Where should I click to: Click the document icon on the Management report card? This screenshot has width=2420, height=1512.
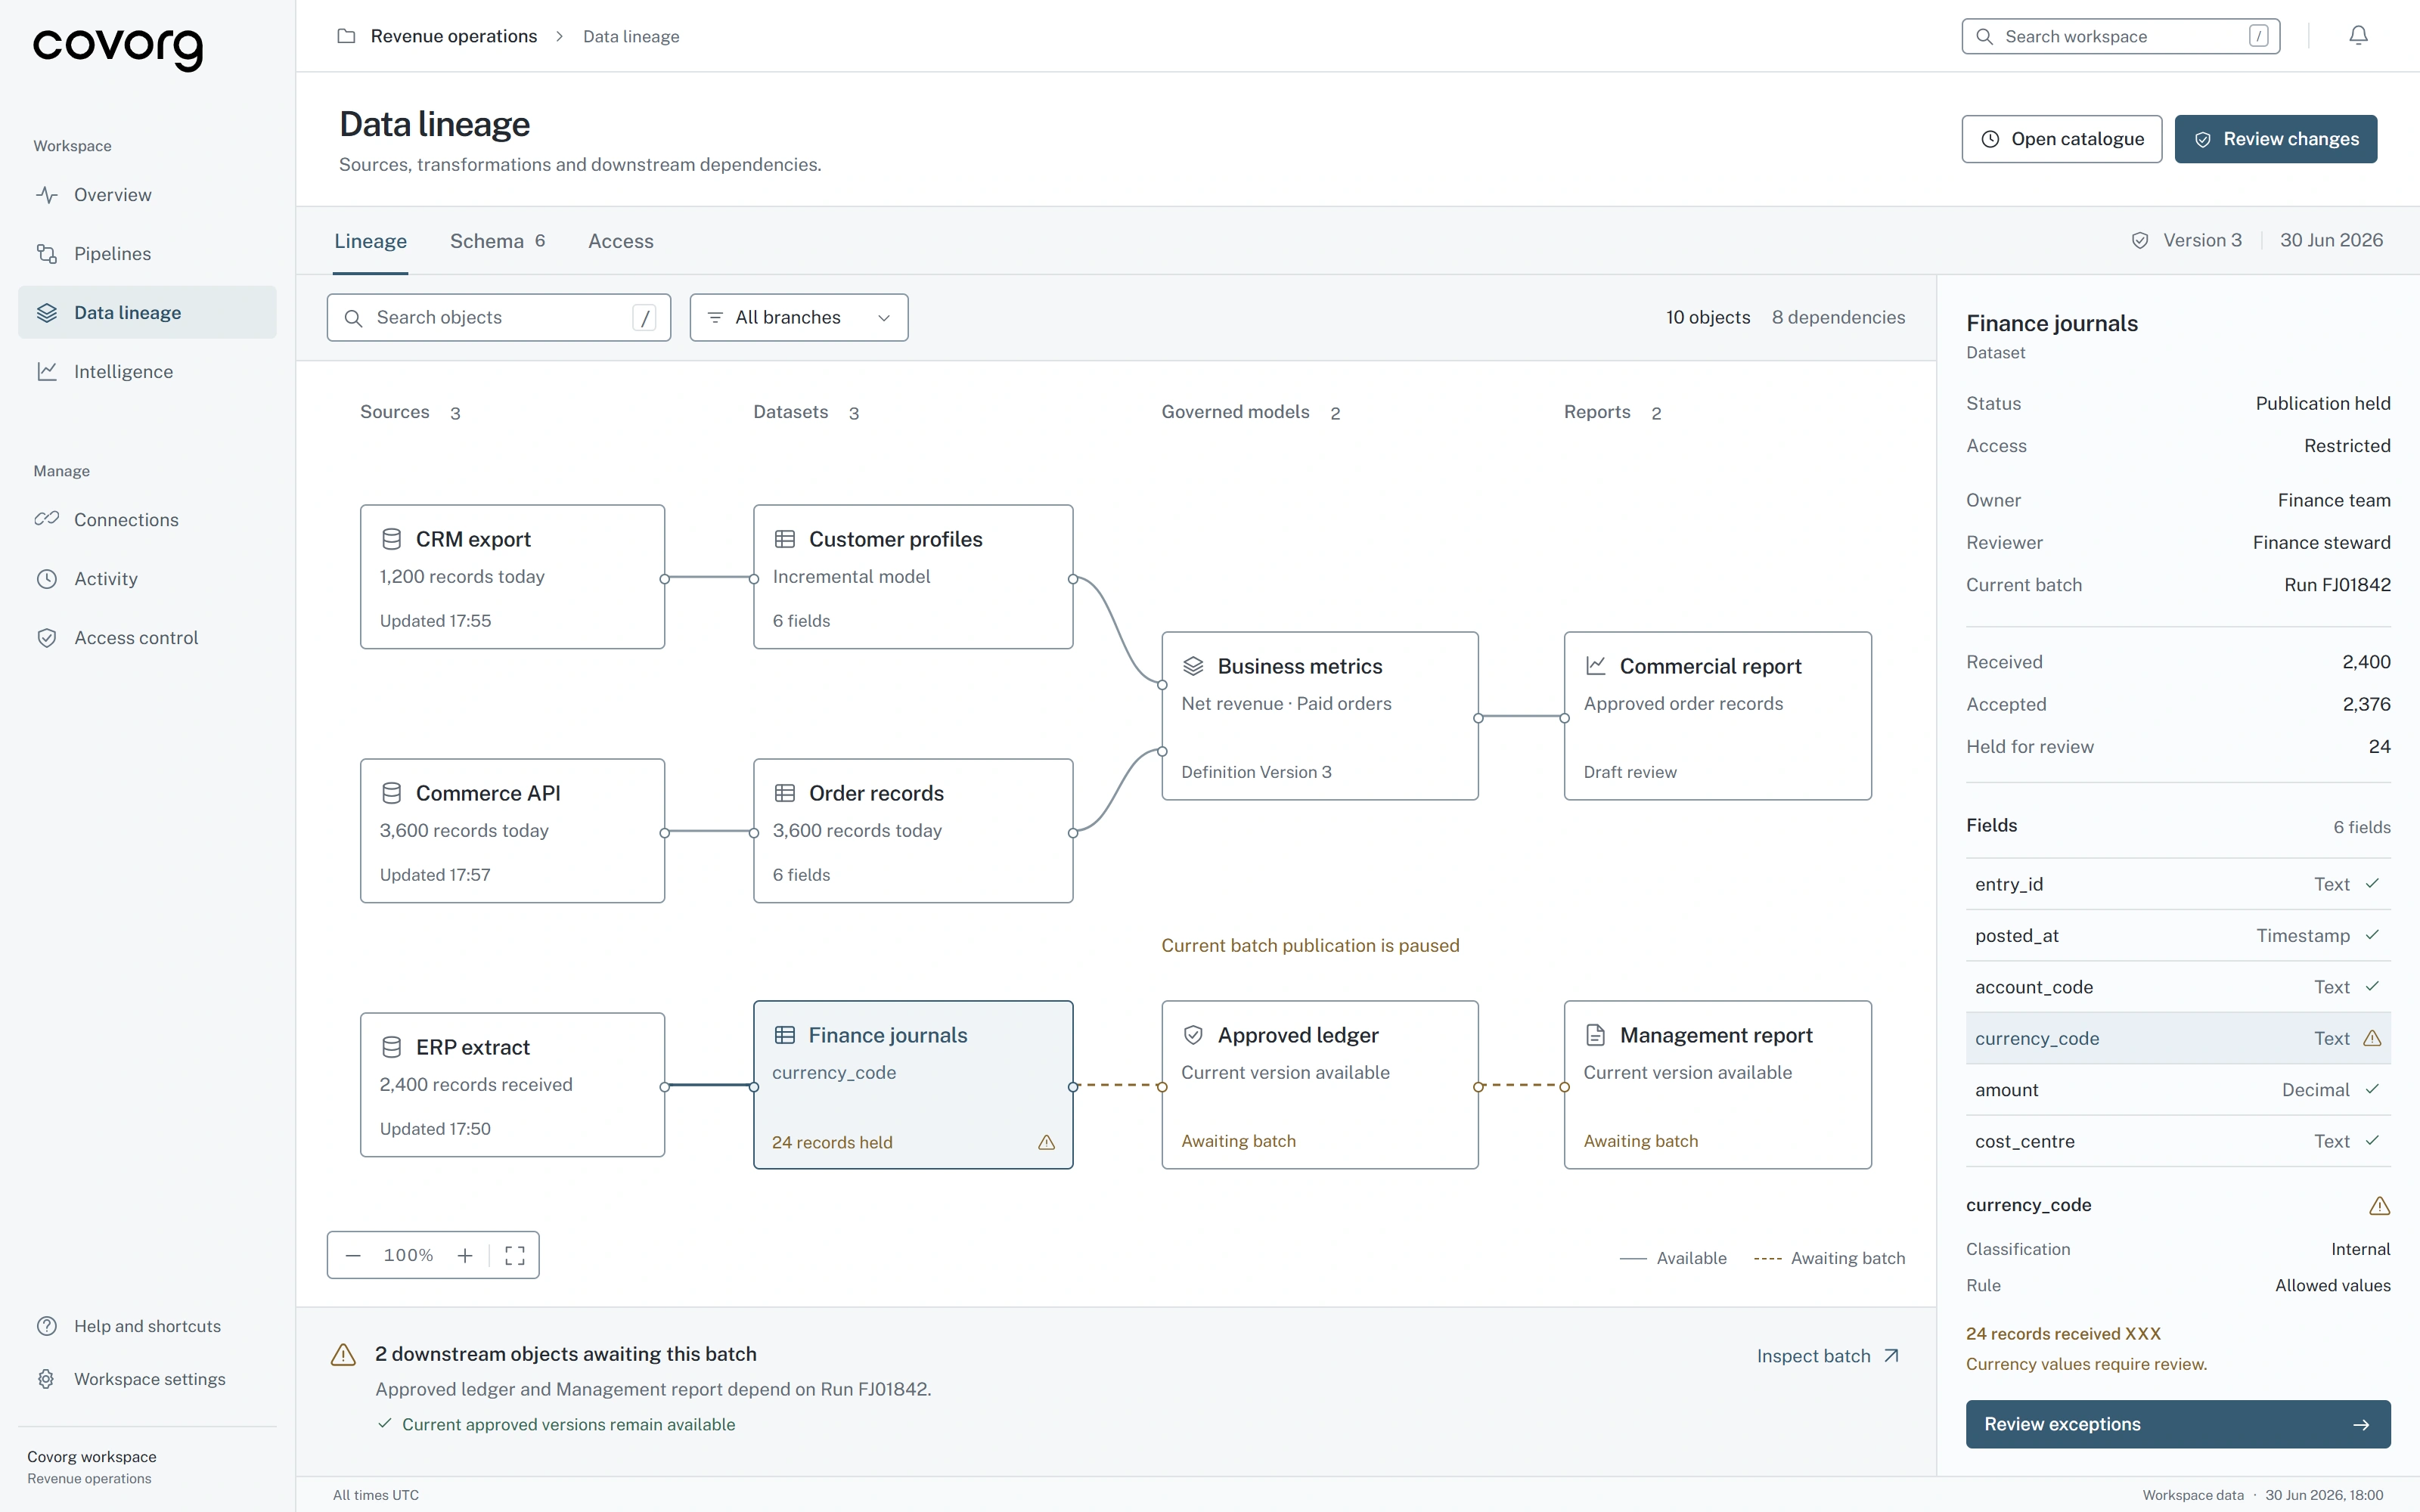pyautogui.click(x=1595, y=1035)
